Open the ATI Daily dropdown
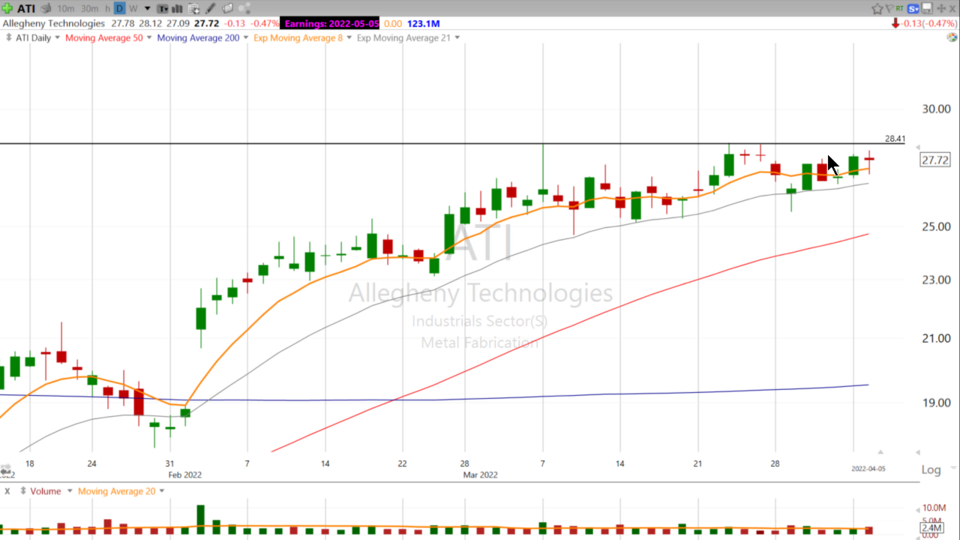Image resolution: width=960 pixels, height=540 pixels. pyautogui.click(x=57, y=38)
